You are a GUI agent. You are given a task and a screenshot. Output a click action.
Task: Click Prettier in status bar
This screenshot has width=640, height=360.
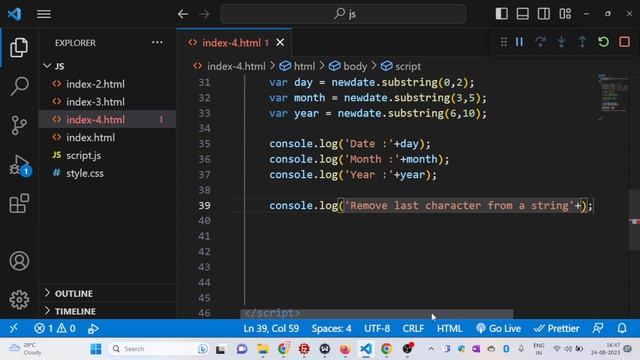pyautogui.click(x=557, y=328)
